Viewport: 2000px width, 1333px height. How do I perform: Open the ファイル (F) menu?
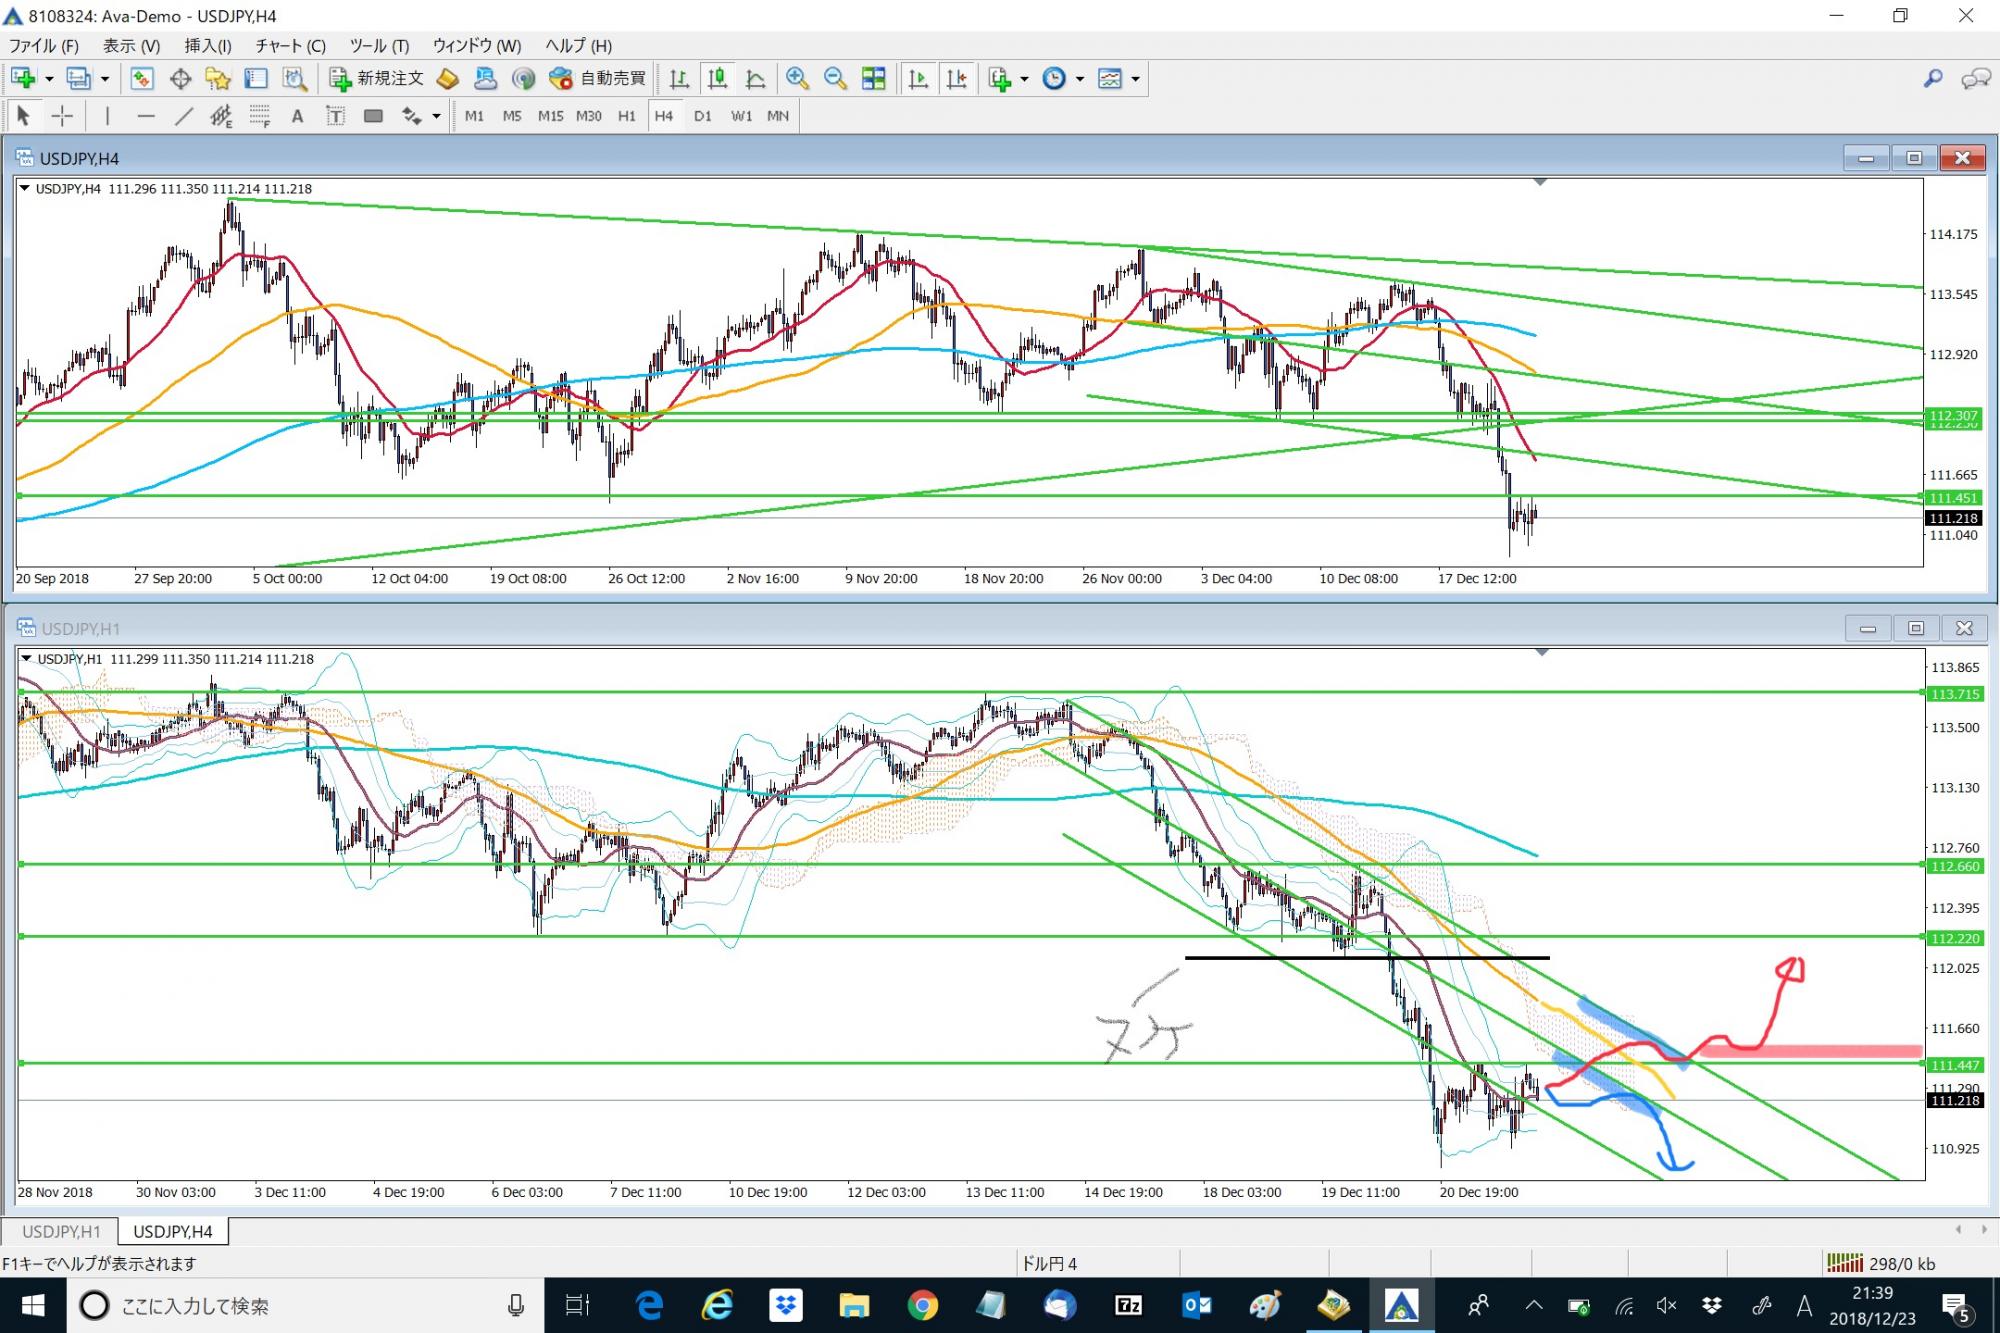pos(44,46)
